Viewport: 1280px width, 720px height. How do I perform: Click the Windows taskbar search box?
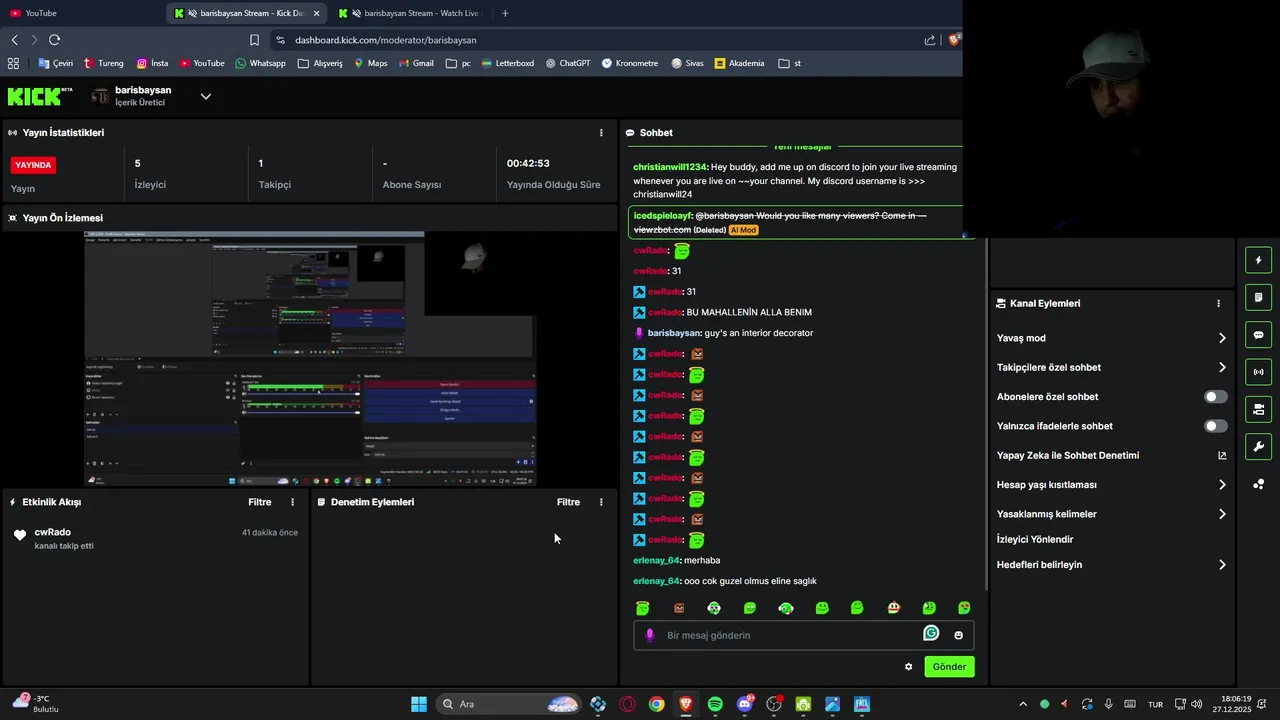[x=507, y=704]
